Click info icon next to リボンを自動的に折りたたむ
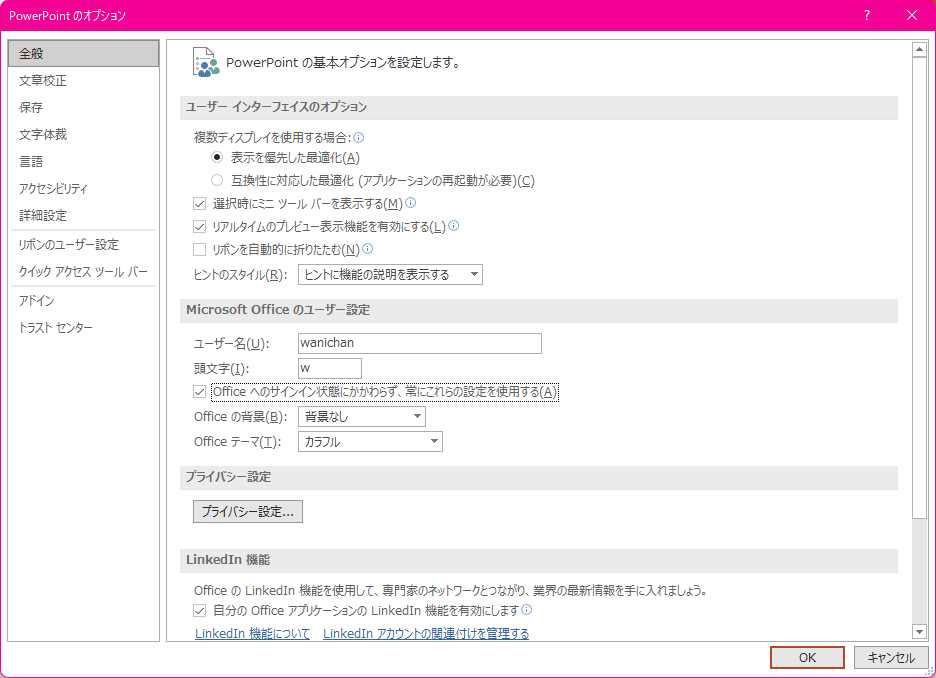936x678 pixels. coord(368,249)
